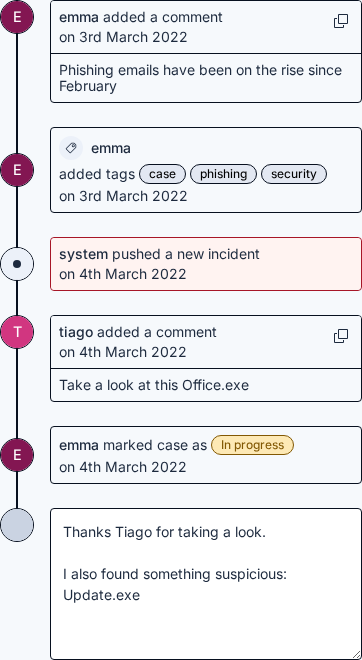Focus the new comment text area
This screenshot has width=362, height=660.
click(206, 584)
